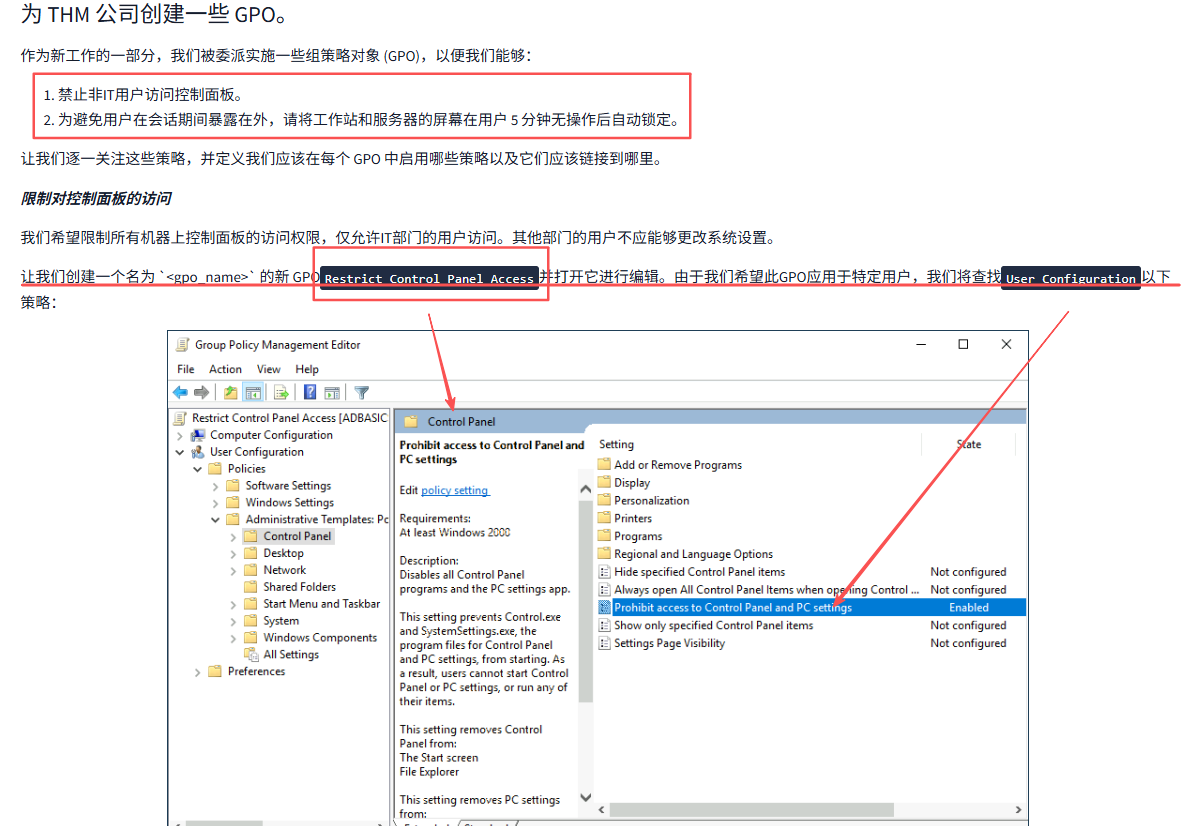Click the Export List toolbar icon
This screenshot has width=1200, height=826.
point(282,393)
